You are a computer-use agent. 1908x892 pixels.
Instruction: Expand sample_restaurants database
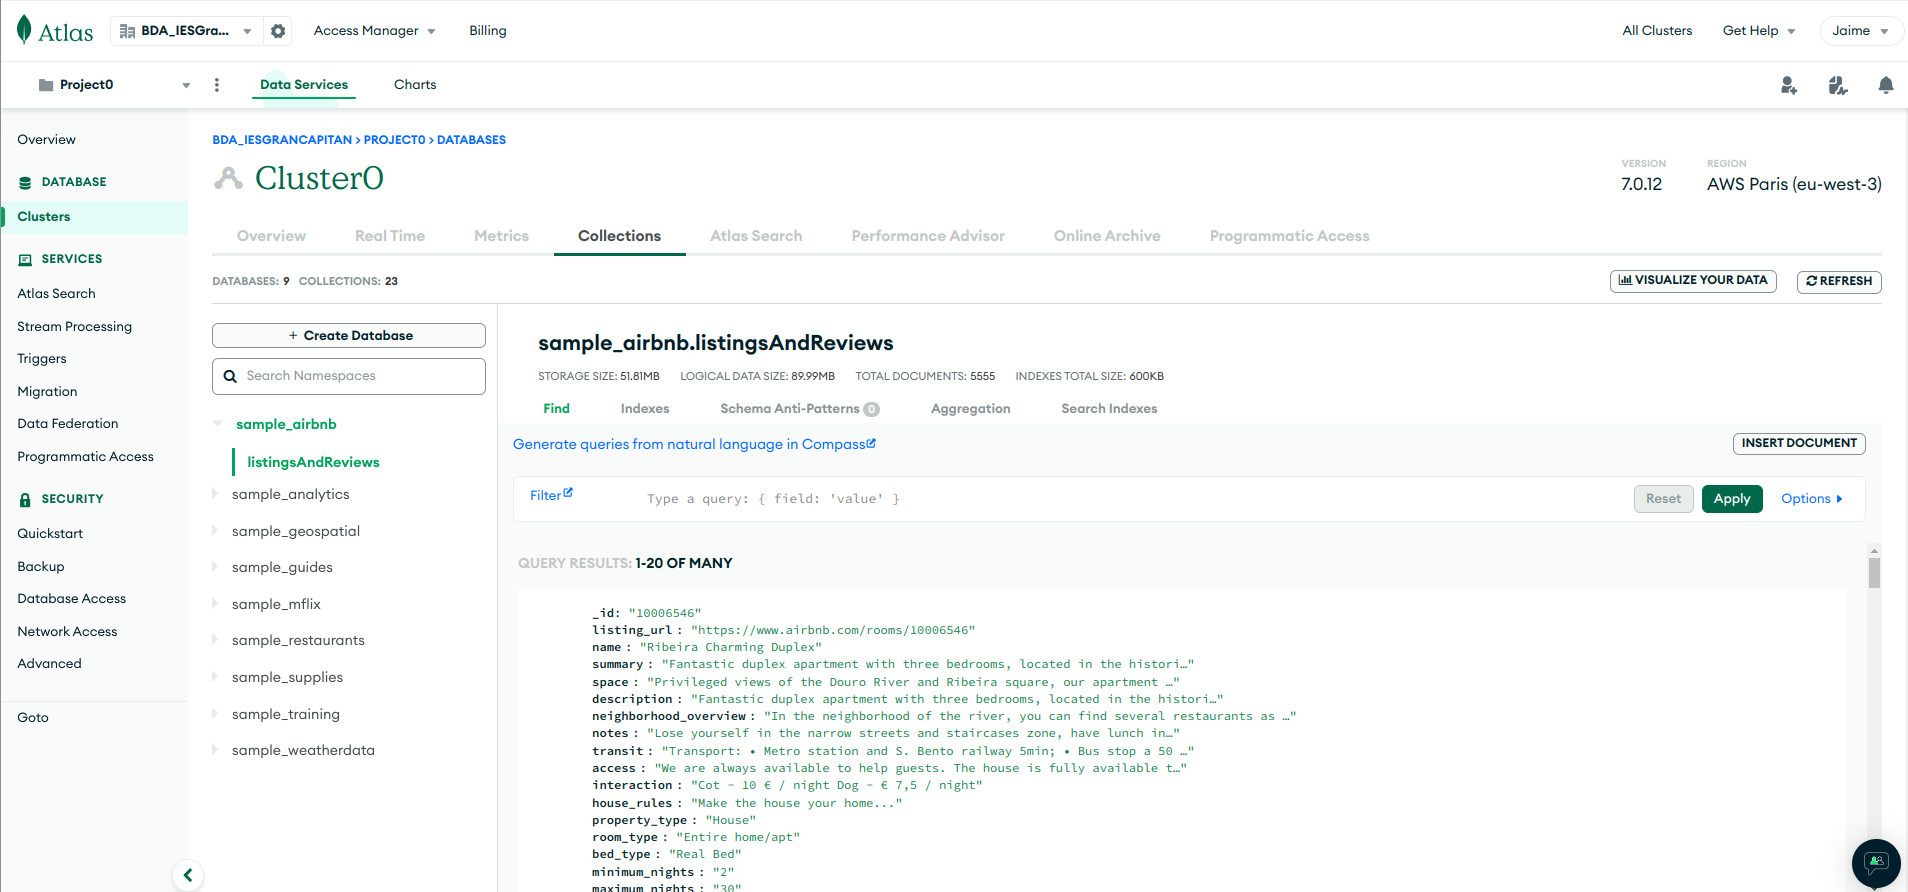[x=215, y=640]
